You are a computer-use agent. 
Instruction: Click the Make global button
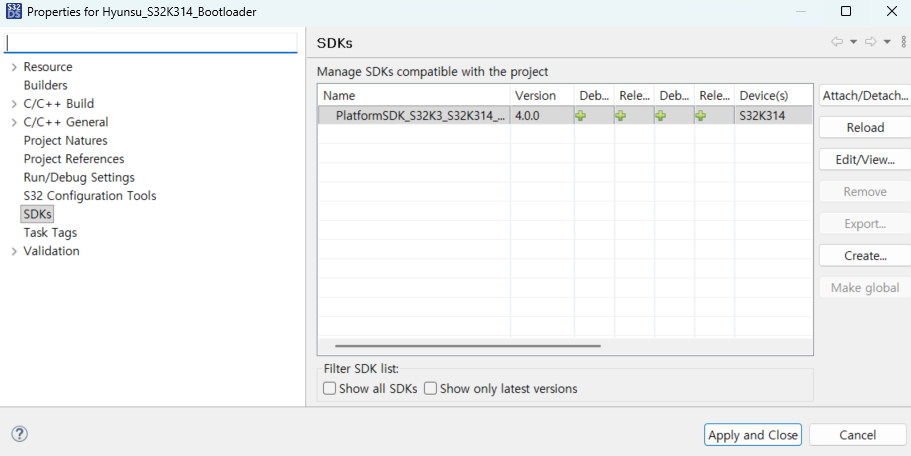[865, 288]
